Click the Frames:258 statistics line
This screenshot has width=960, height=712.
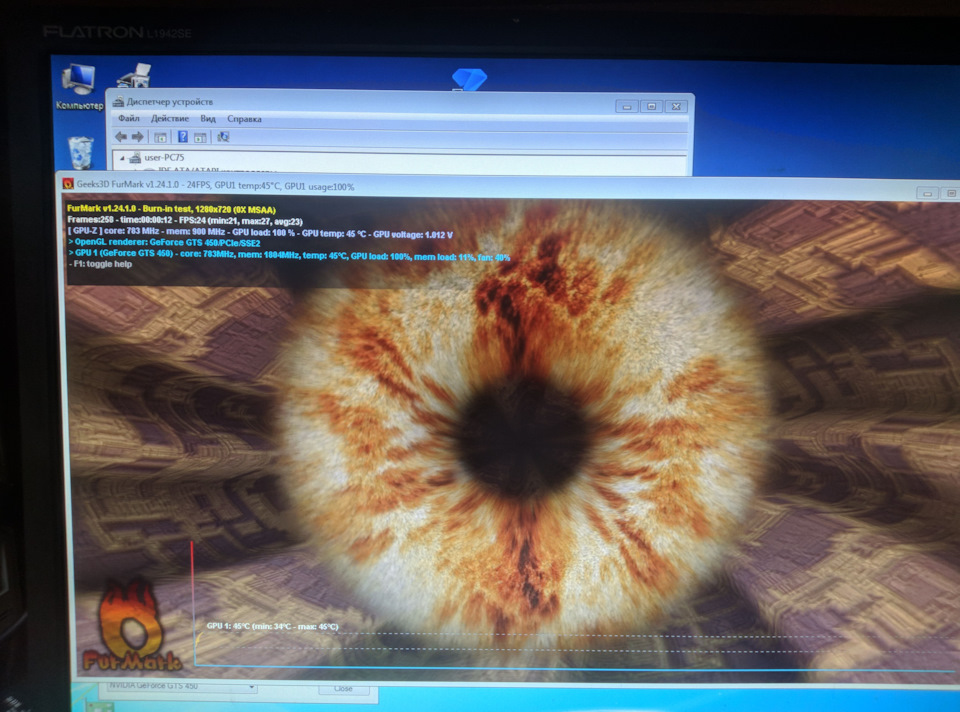185,220
